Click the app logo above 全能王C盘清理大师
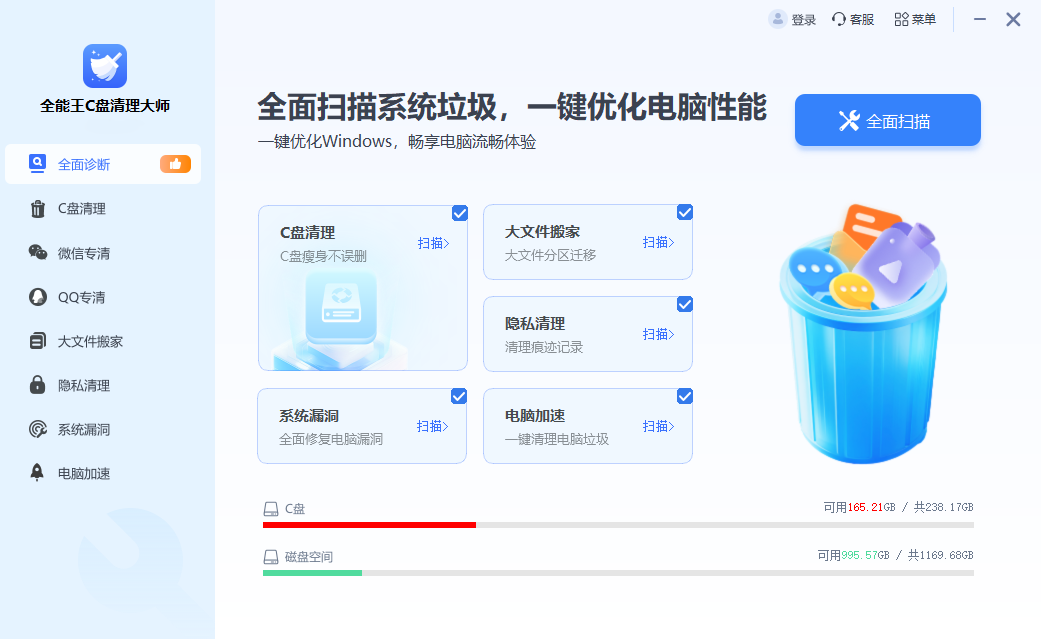1041x639 pixels. (104, 66)
